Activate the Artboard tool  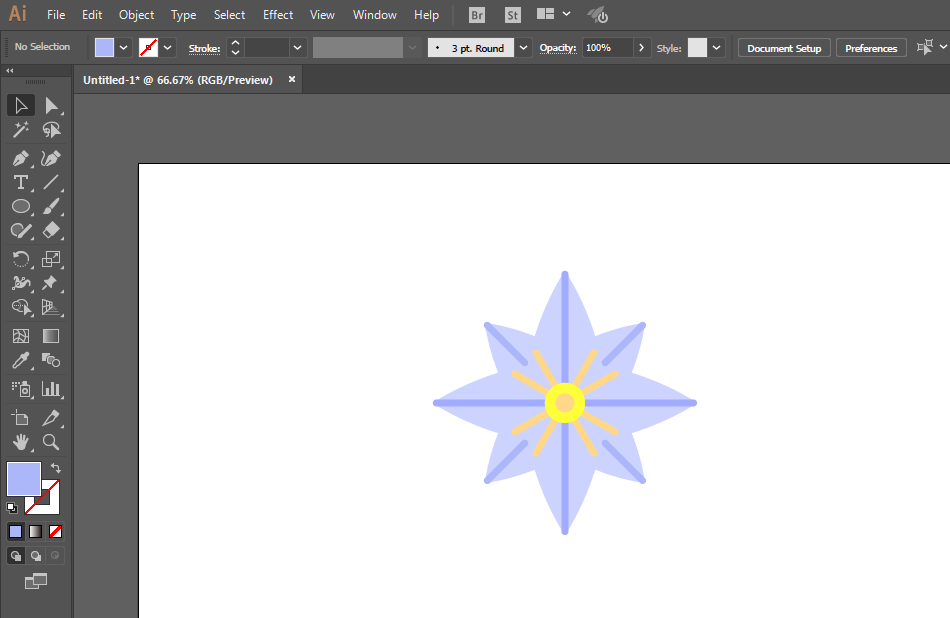(x=21, y=418)
